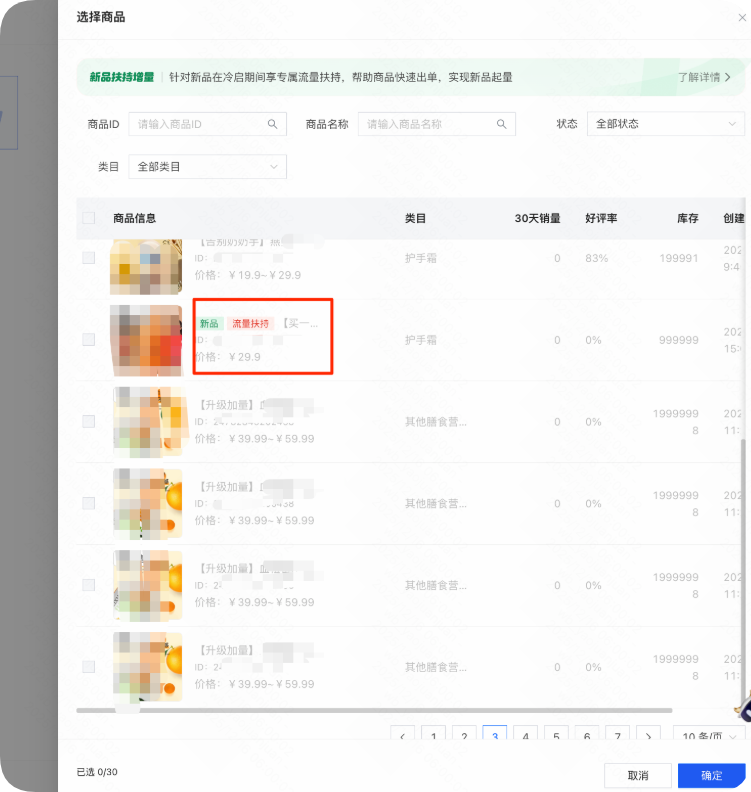751x792 pixels.
Task: Click the horizontal scrollbar below the table
Action: (x=400, y=710)
